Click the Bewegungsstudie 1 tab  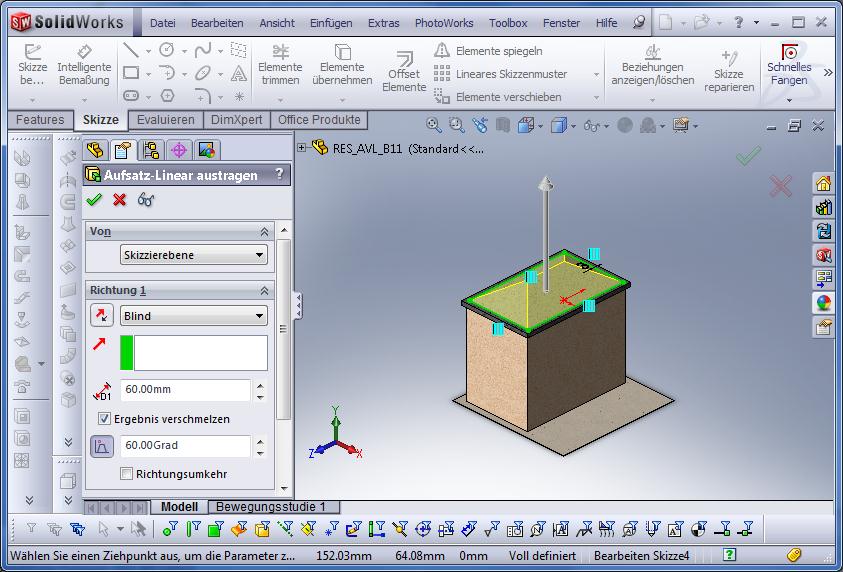pyautogui.click(x=271, y=507)
